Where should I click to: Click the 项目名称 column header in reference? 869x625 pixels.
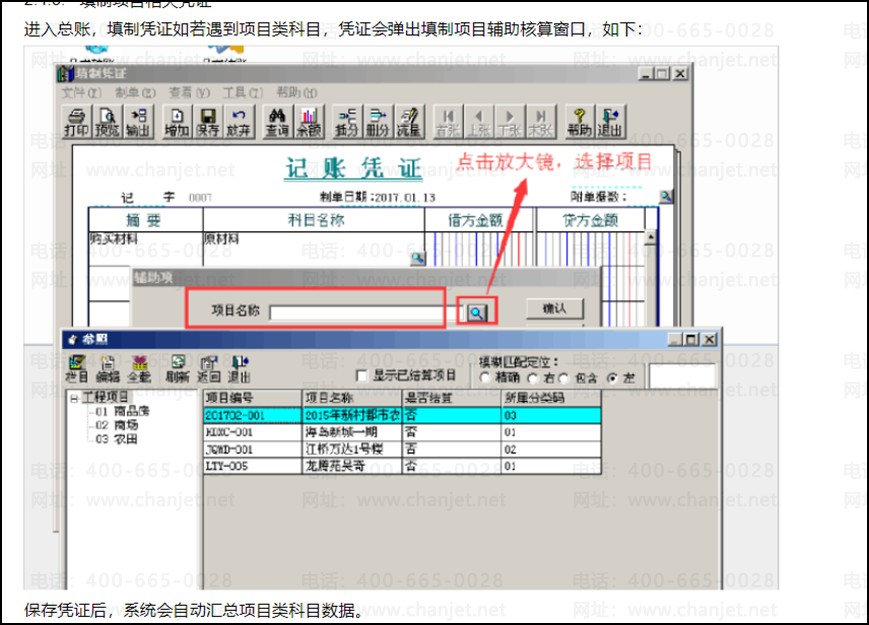tap(352, 398)
